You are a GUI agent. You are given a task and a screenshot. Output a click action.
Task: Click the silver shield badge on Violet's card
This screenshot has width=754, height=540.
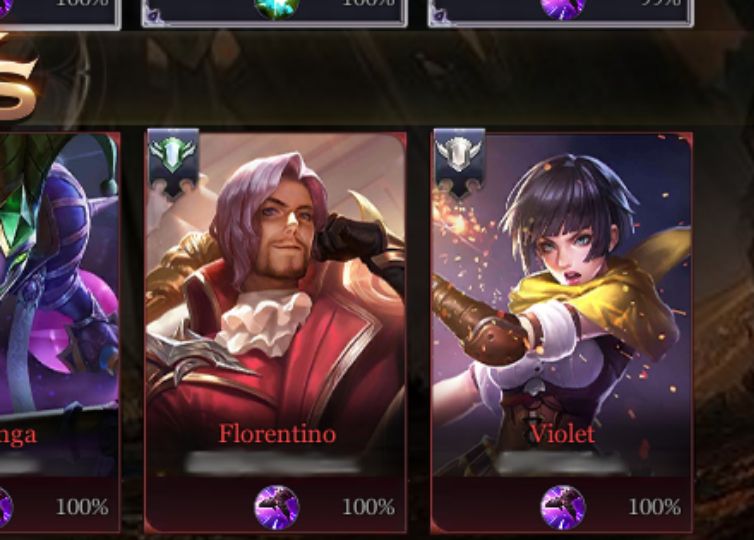tap(459, 163)
